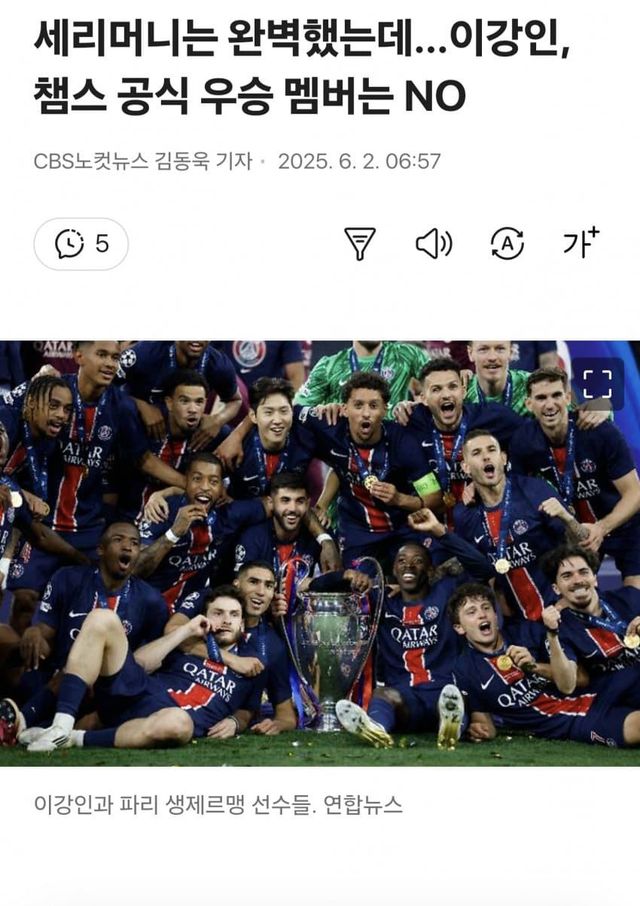Tap headline line 챔스 공식 우승 멤버는 NO

pos(250,96)
